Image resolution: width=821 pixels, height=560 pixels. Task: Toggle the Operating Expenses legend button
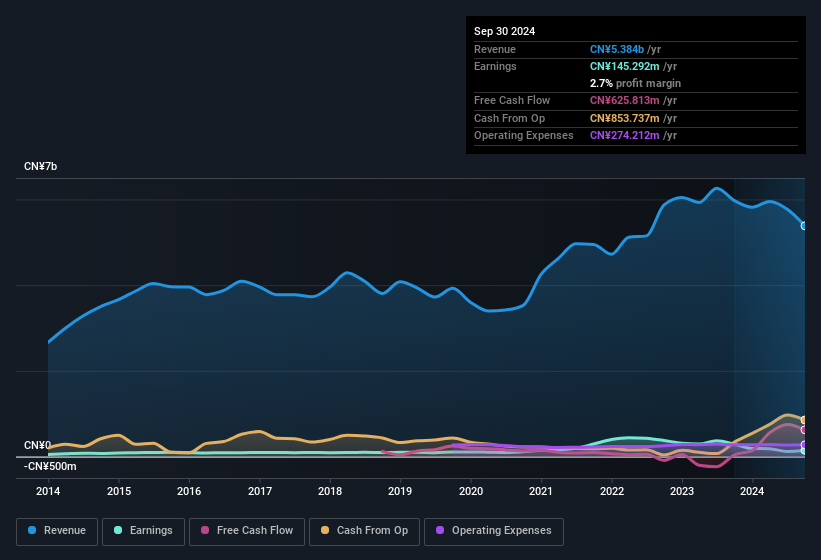coord(494,531)
